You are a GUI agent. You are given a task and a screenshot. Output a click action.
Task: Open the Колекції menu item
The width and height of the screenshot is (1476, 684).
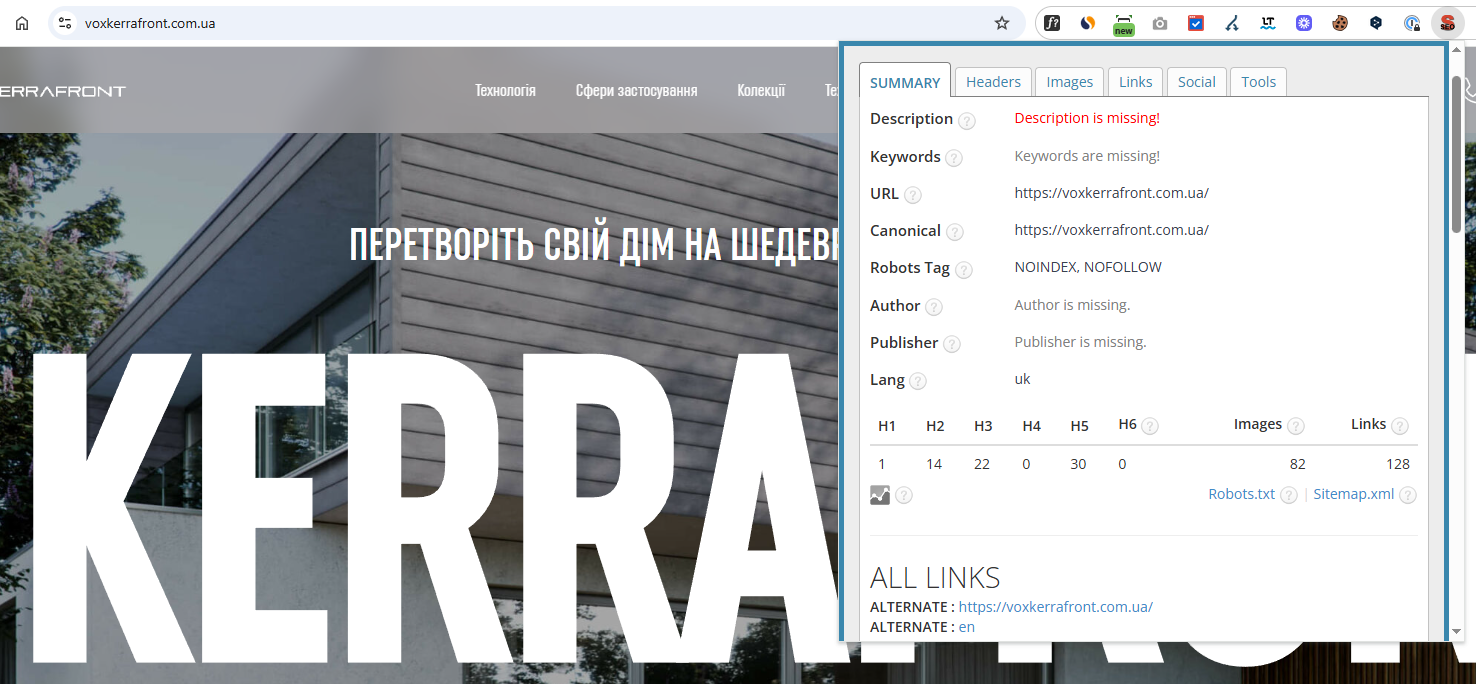click(x=761, y=90)
